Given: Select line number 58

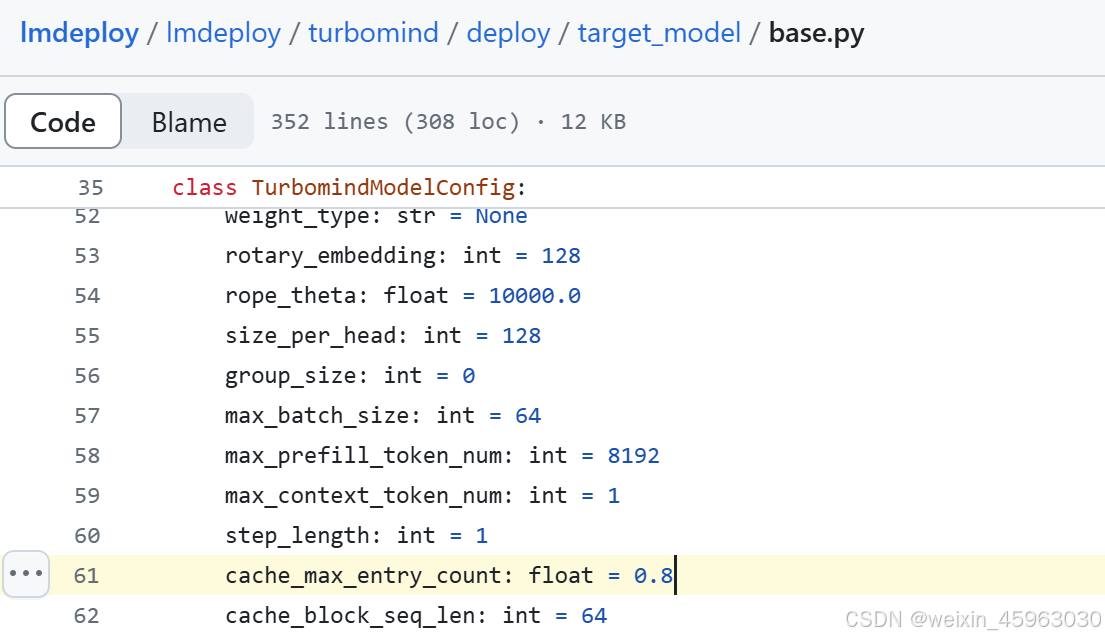Looking at the screenshot, I should tap(87, 456).
